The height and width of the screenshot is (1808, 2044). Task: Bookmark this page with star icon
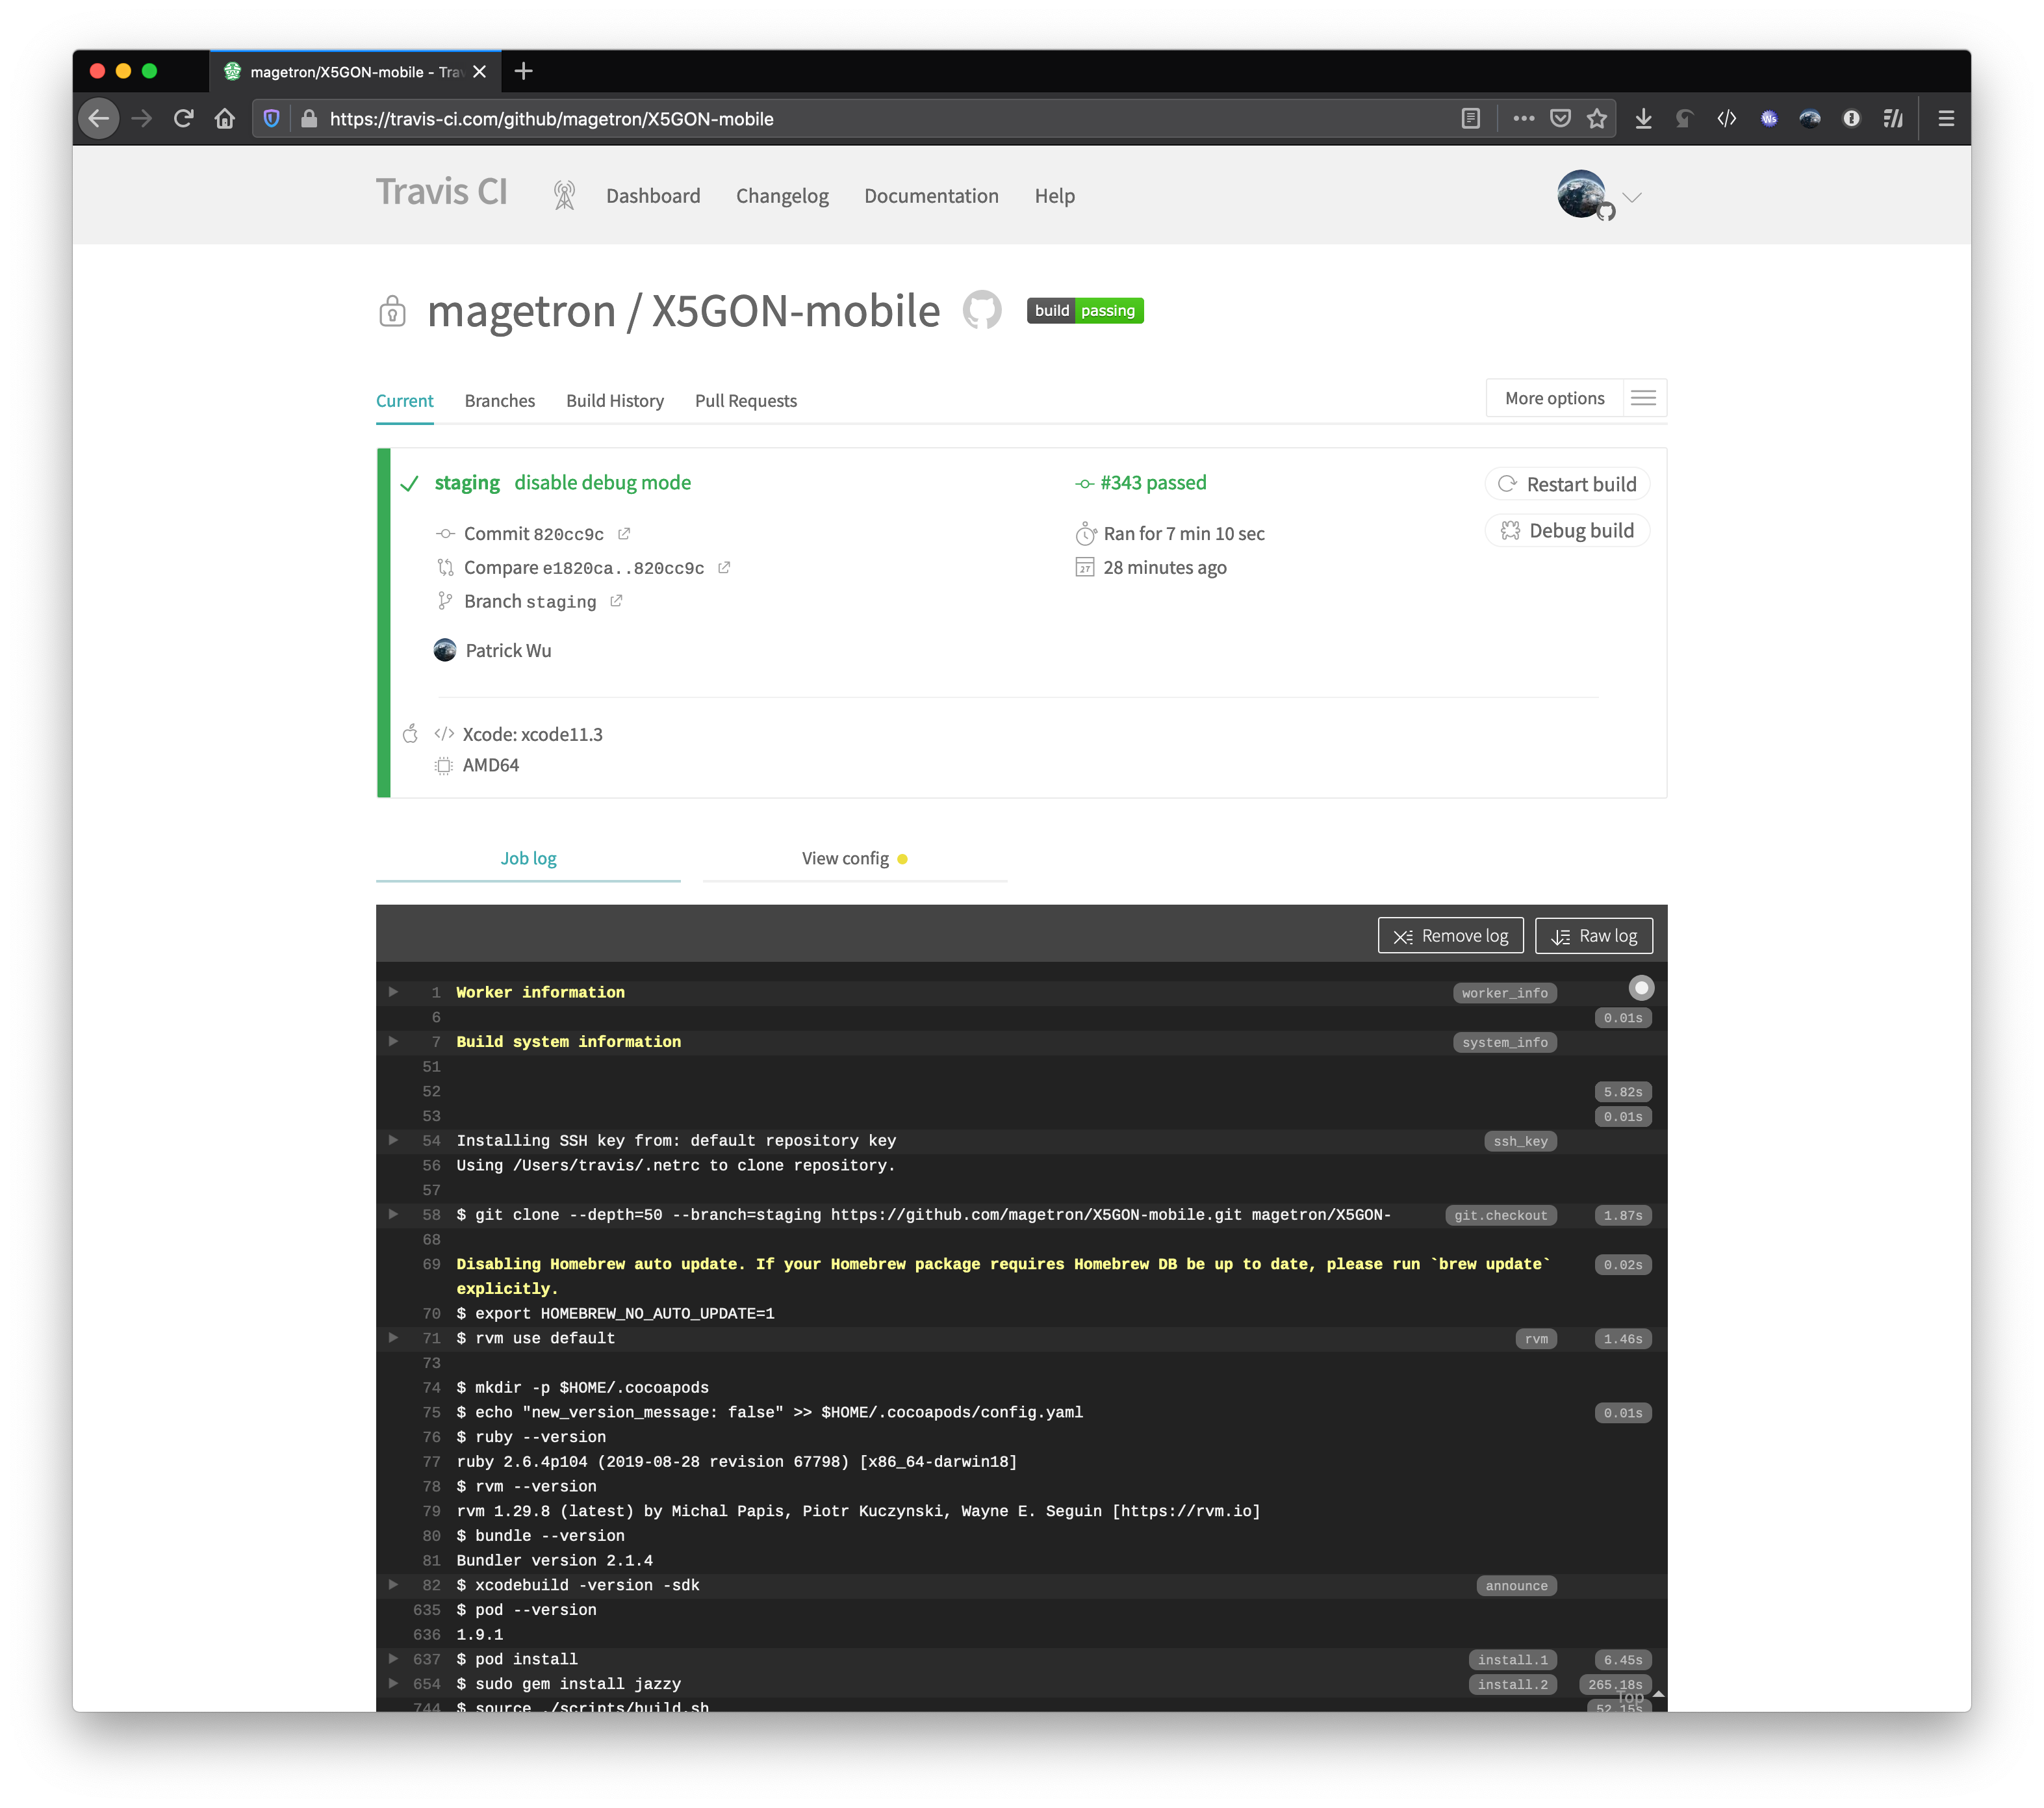1597,119
